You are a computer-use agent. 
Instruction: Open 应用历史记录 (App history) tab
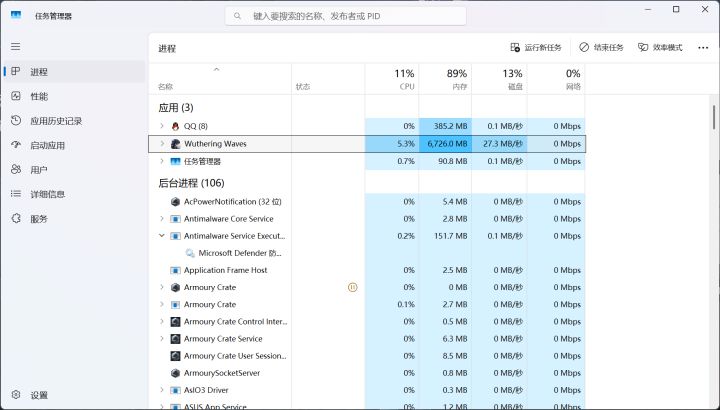pyautogui.click(x=74, y=121)
